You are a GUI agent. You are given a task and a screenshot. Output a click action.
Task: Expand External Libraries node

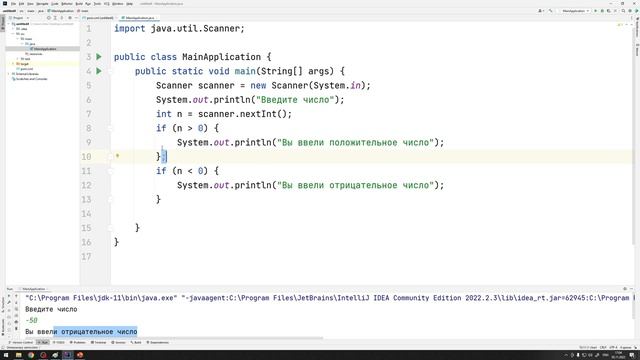point(9,74)
